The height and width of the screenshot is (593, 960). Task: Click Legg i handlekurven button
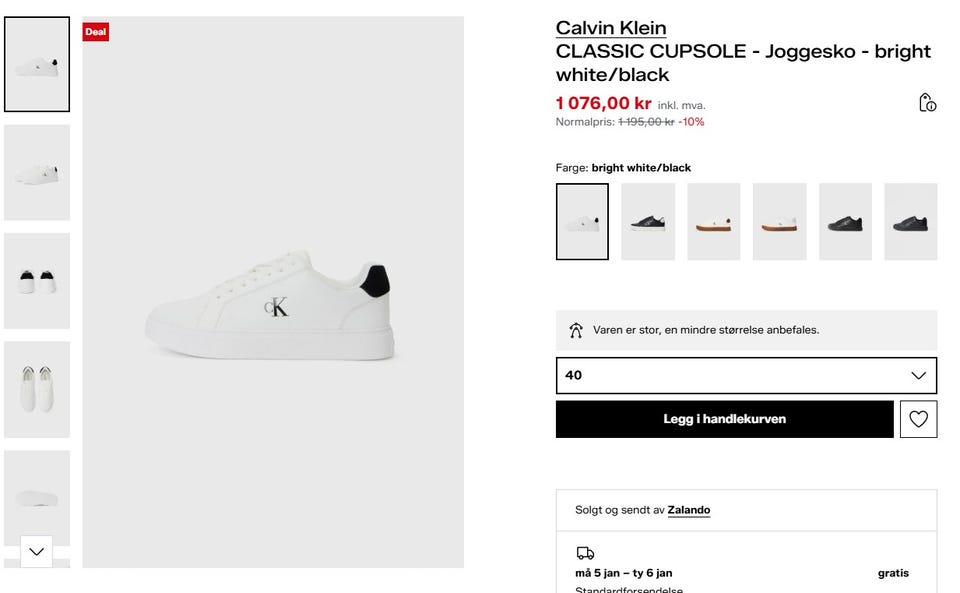(724, 419)
